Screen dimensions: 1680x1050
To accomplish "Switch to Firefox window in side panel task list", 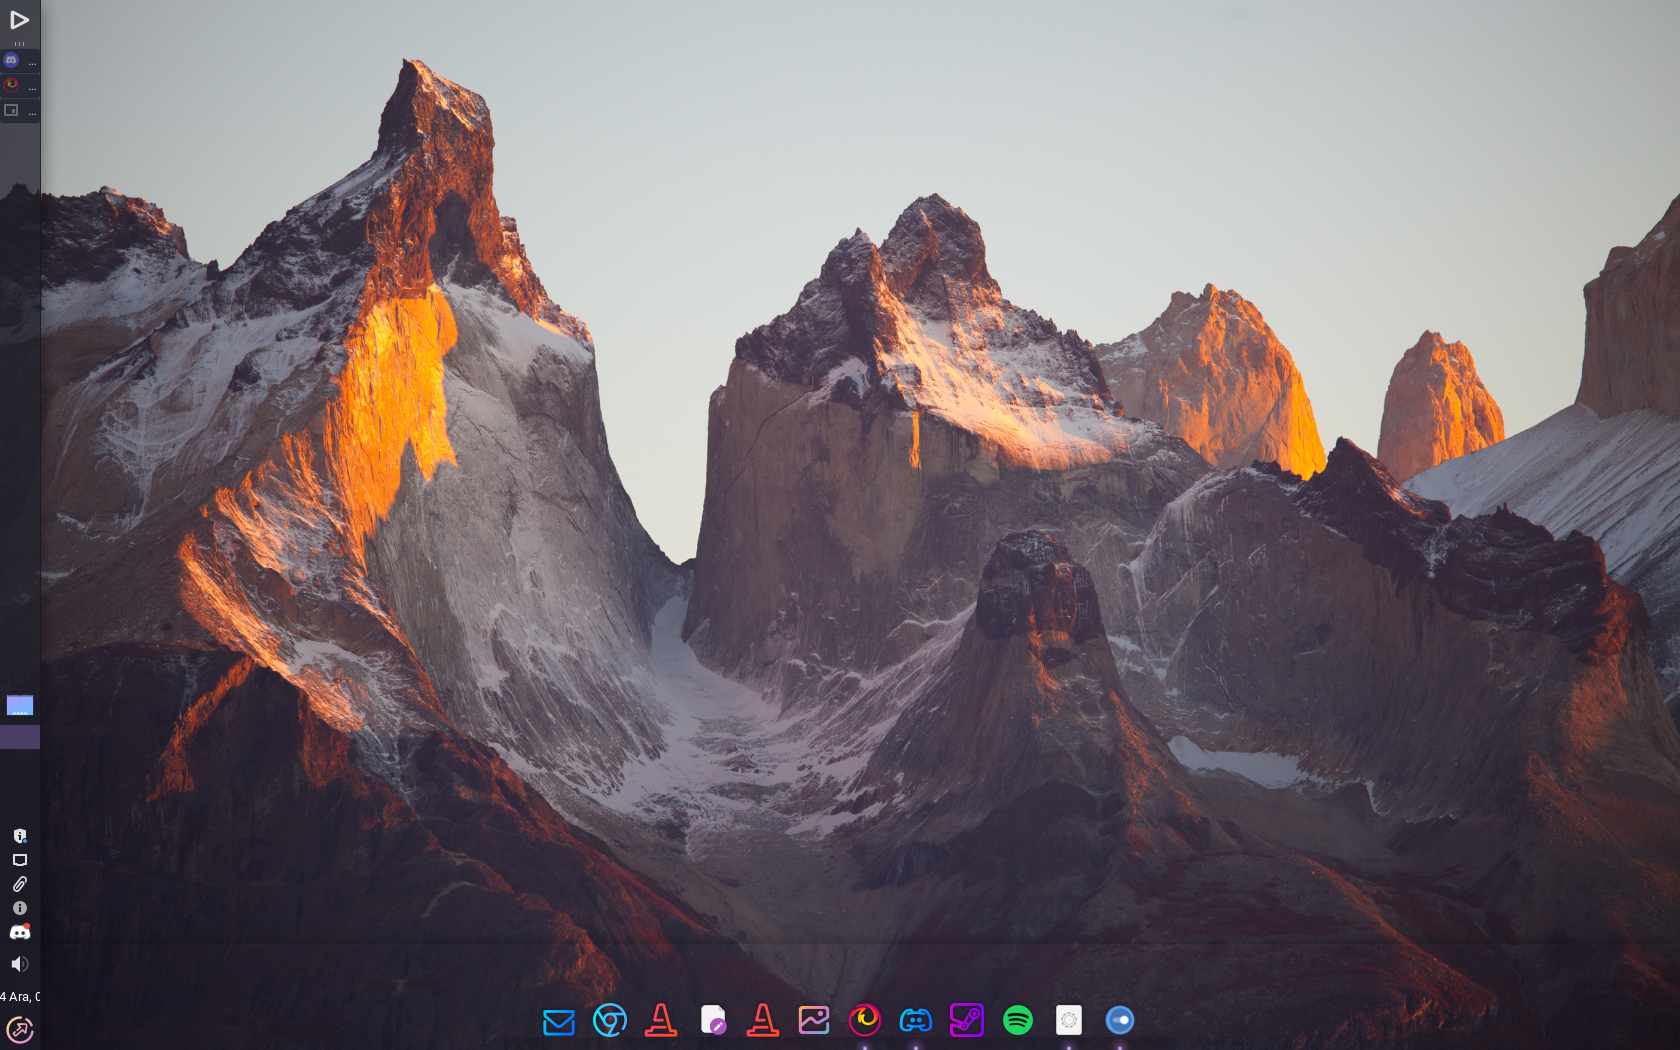I will coord(20,85).
